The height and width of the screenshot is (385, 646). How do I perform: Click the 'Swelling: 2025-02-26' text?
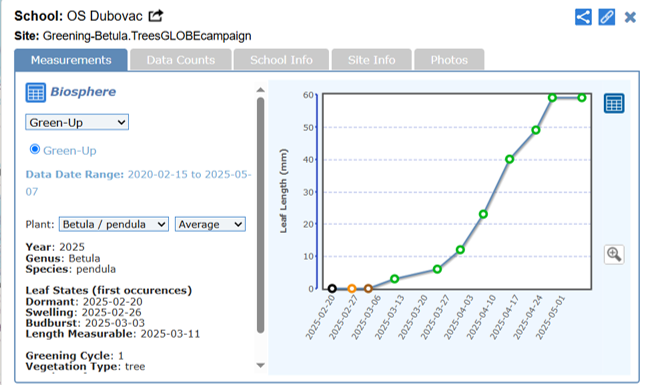click(83, 312)
